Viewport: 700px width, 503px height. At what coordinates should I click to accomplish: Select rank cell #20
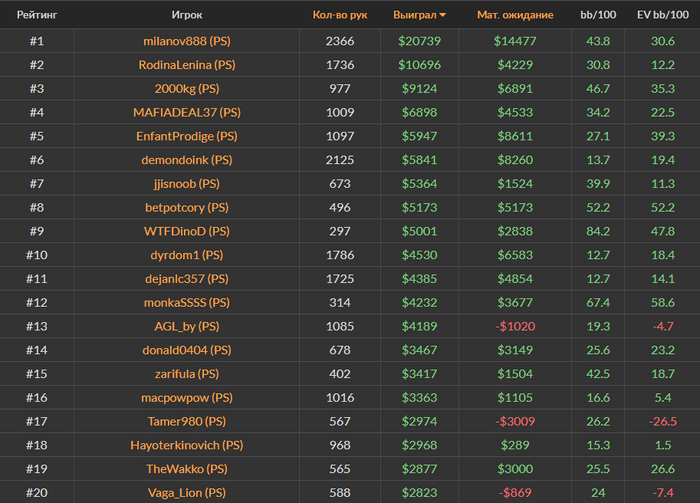pyautogui.click(x=37, y=493)
